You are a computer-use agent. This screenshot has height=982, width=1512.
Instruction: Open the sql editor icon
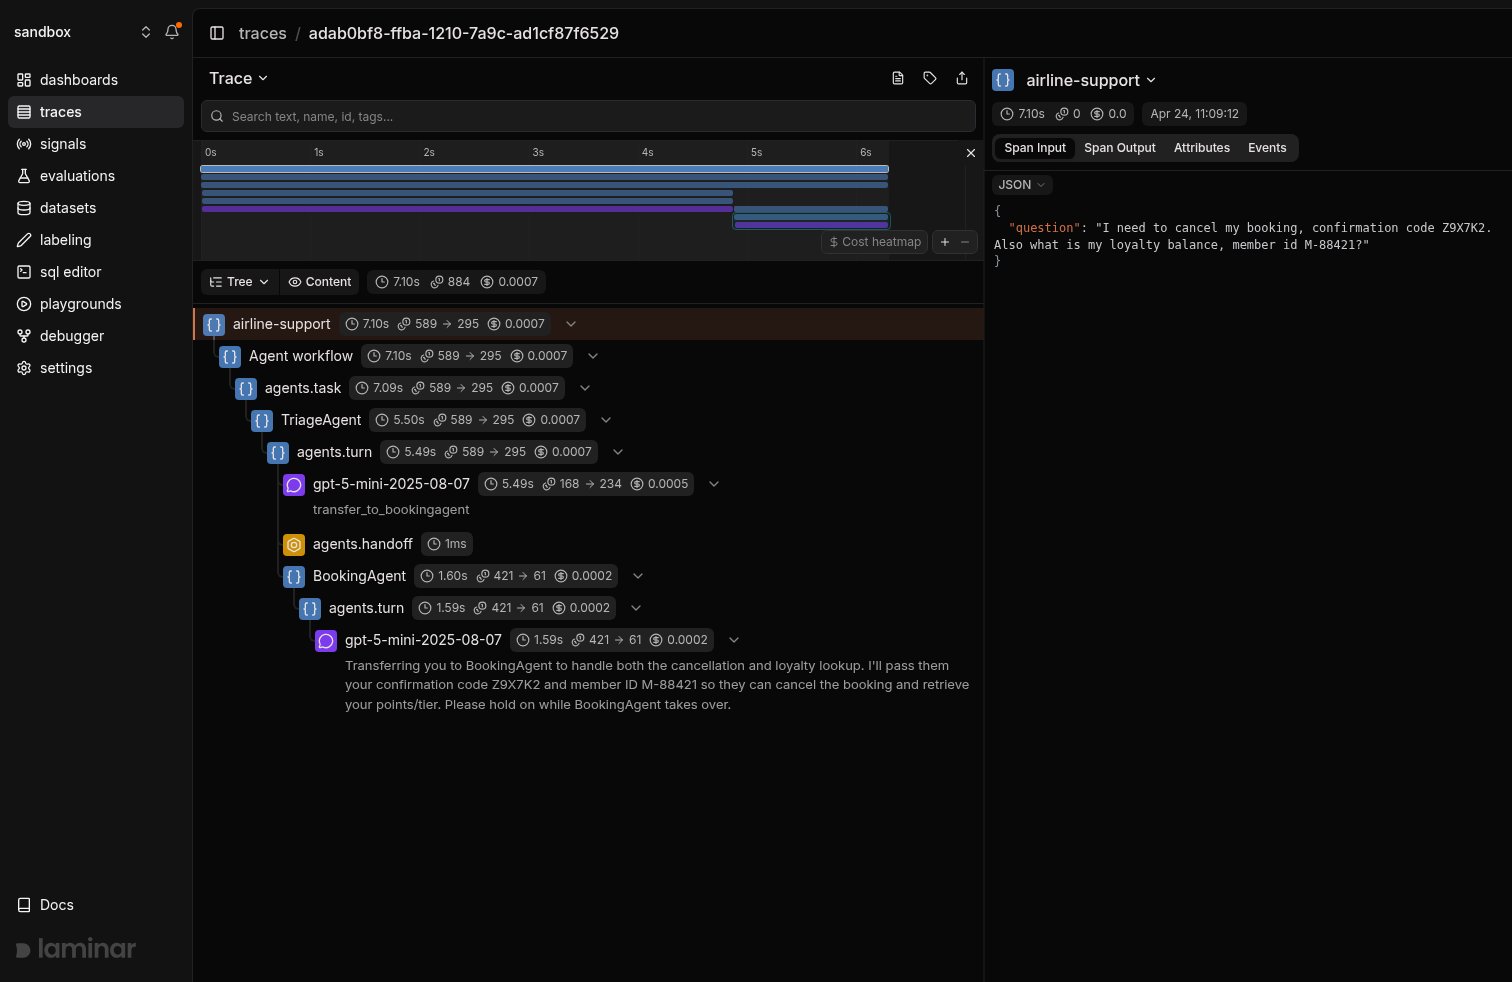coord(24,272)
